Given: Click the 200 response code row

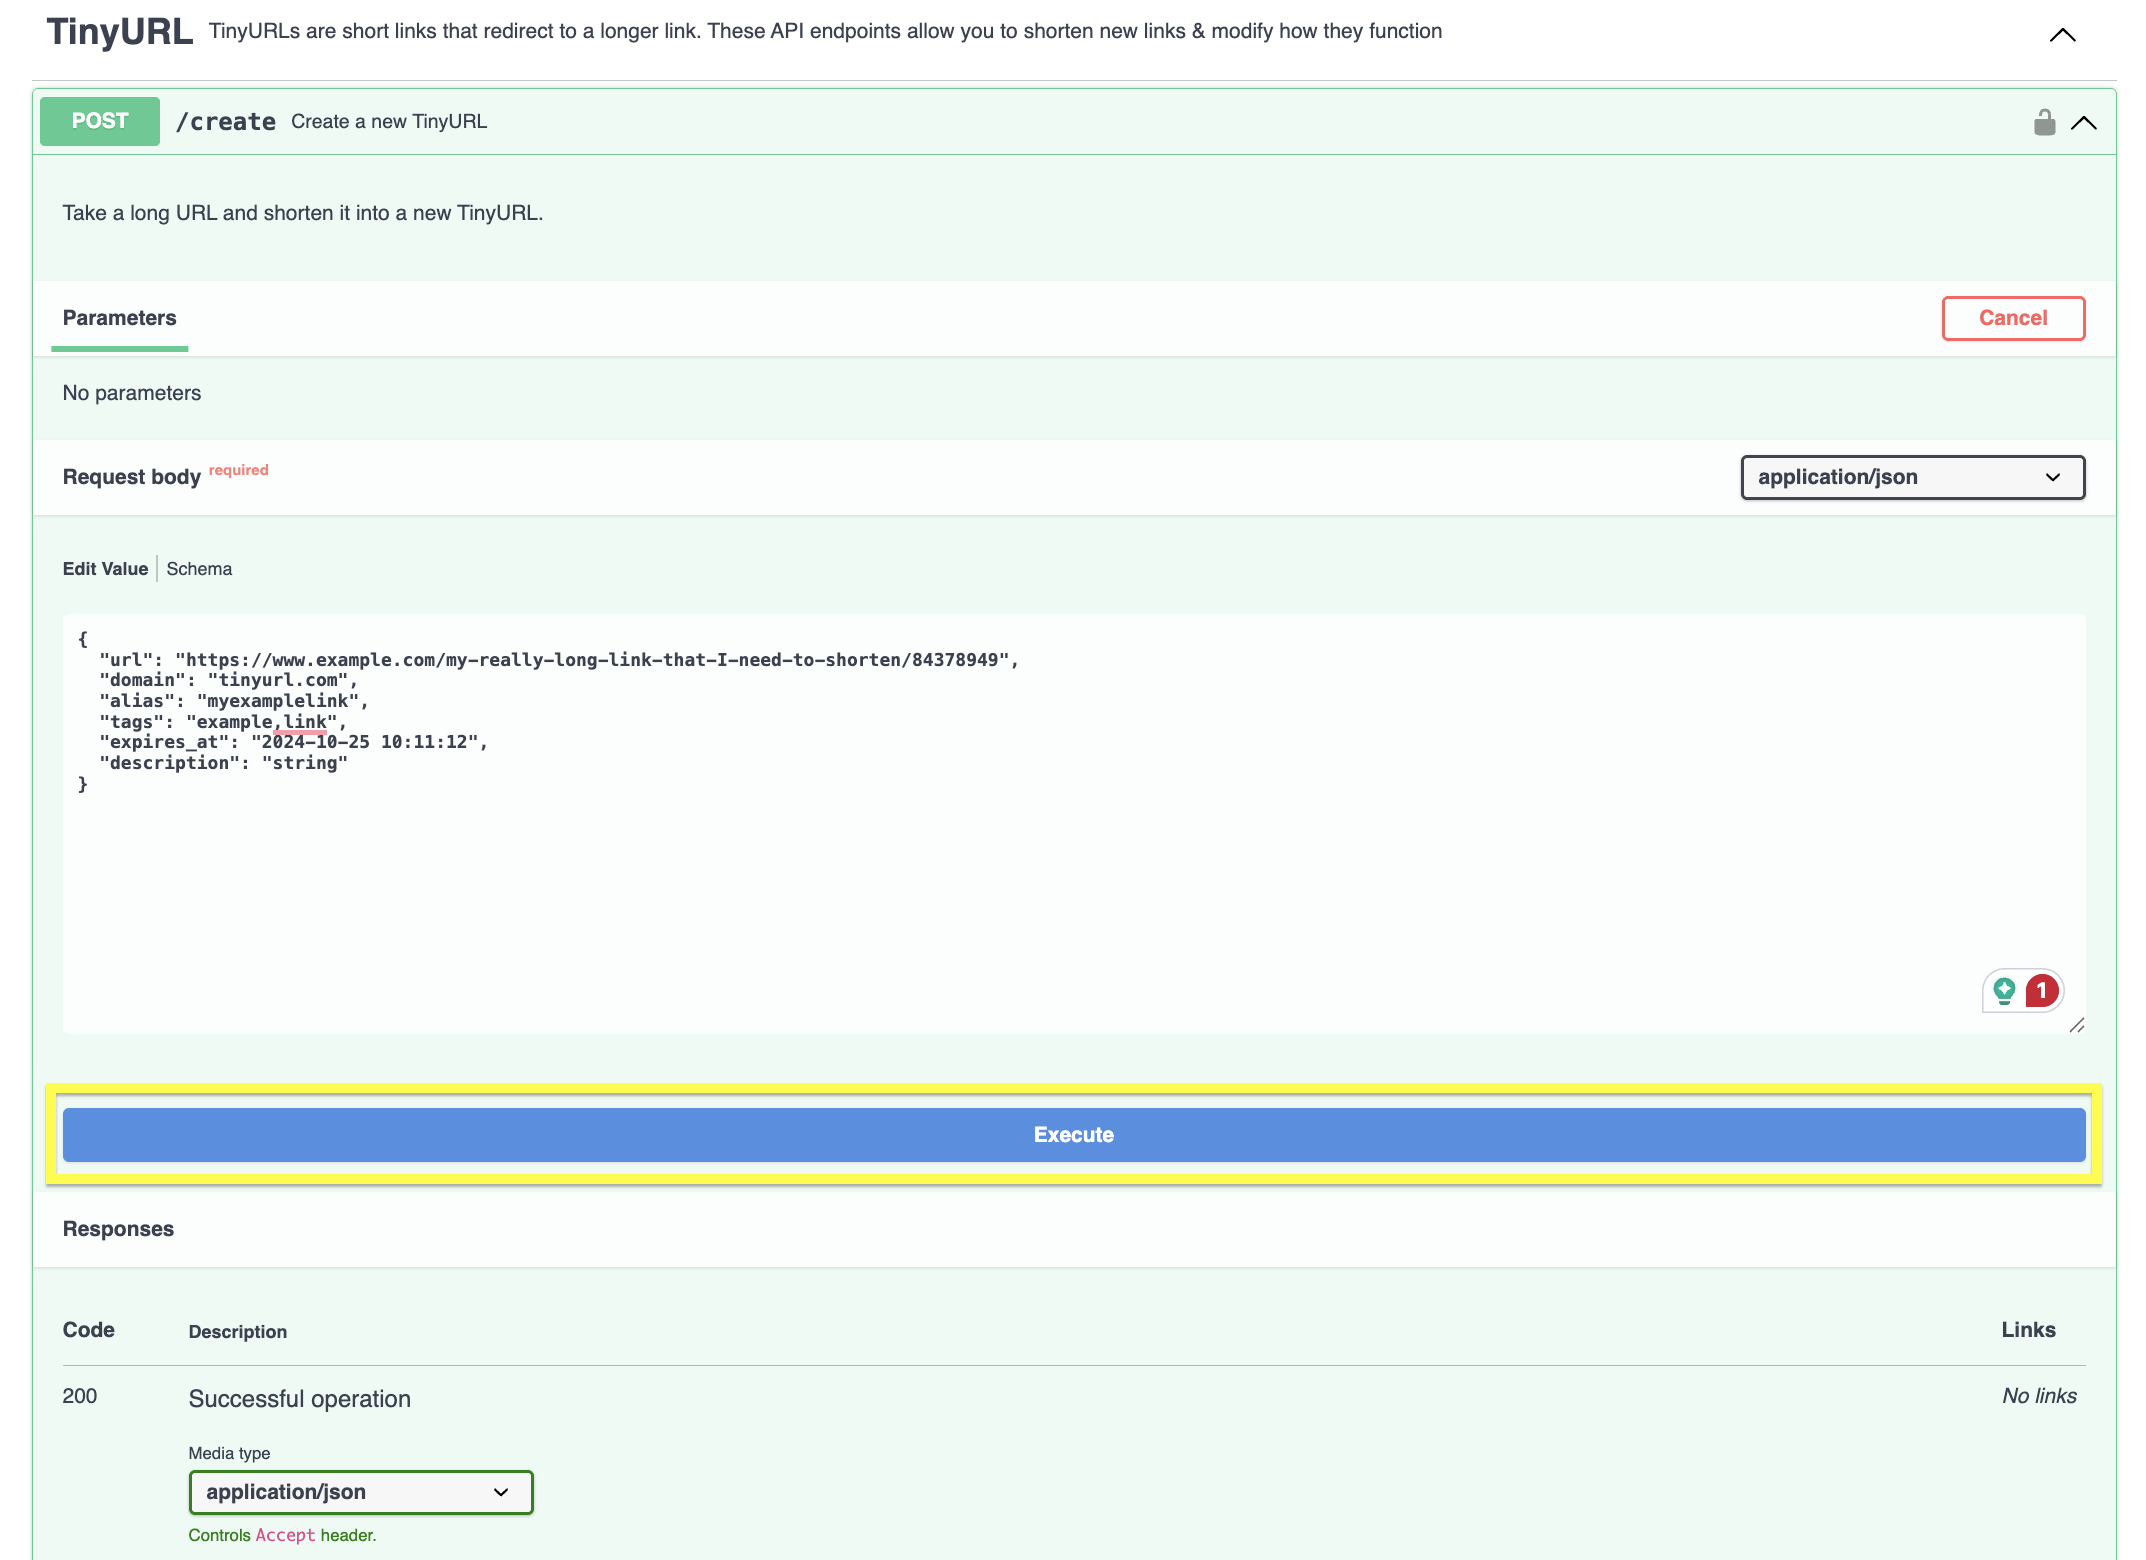Looking at the screenshot, I should [80, 1396].
